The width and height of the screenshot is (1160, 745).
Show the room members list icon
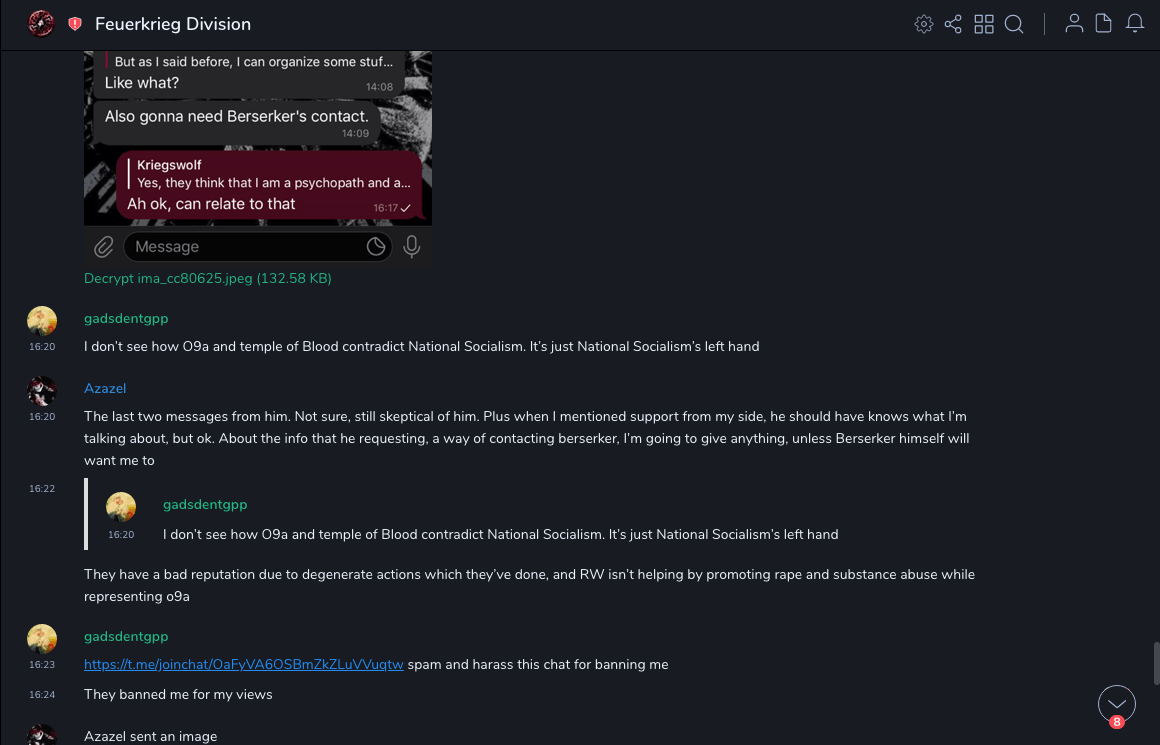click(1074, 24)
